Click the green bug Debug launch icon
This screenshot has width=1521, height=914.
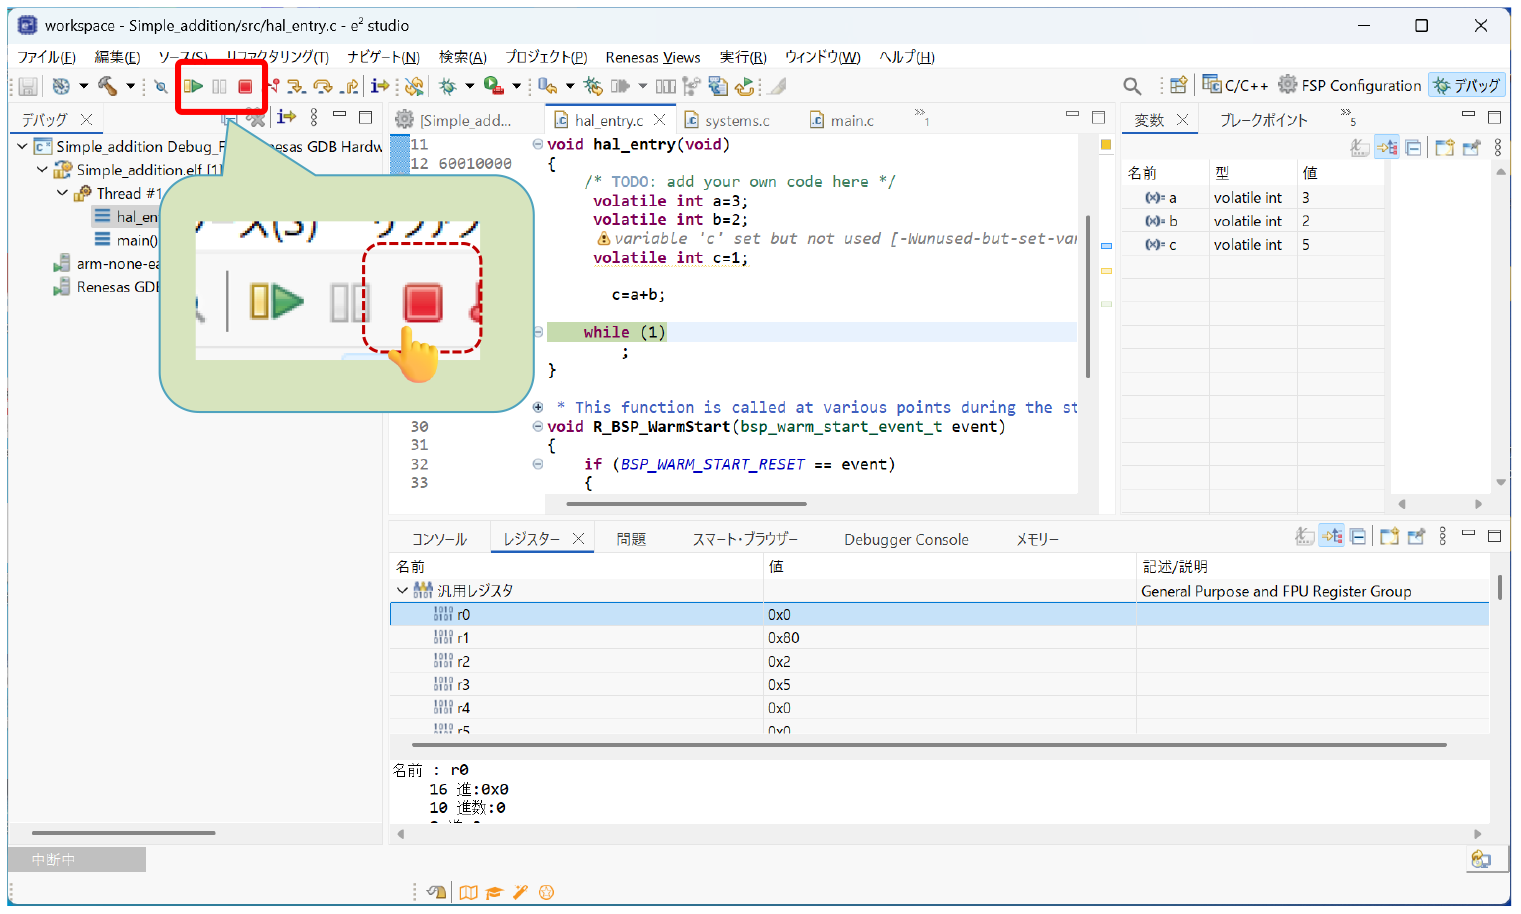point(448,87)
